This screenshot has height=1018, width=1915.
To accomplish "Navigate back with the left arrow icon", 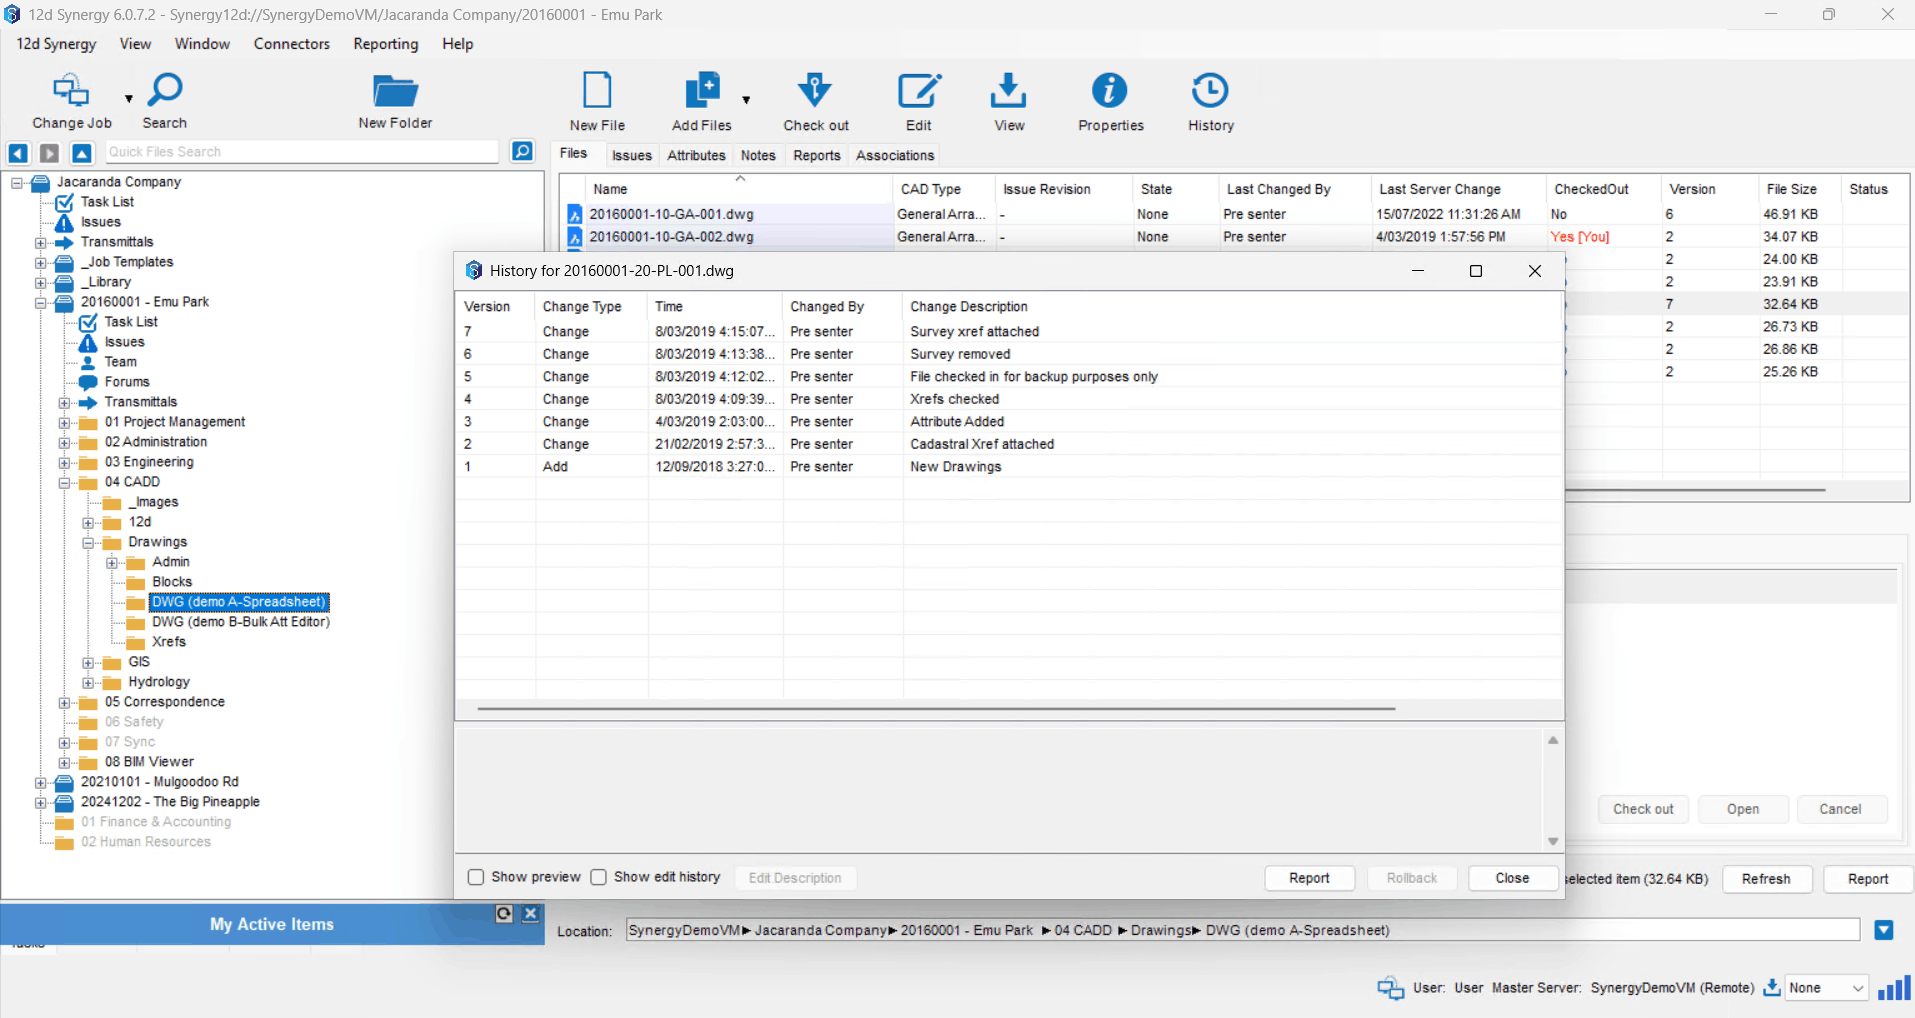I will point(18,153).
